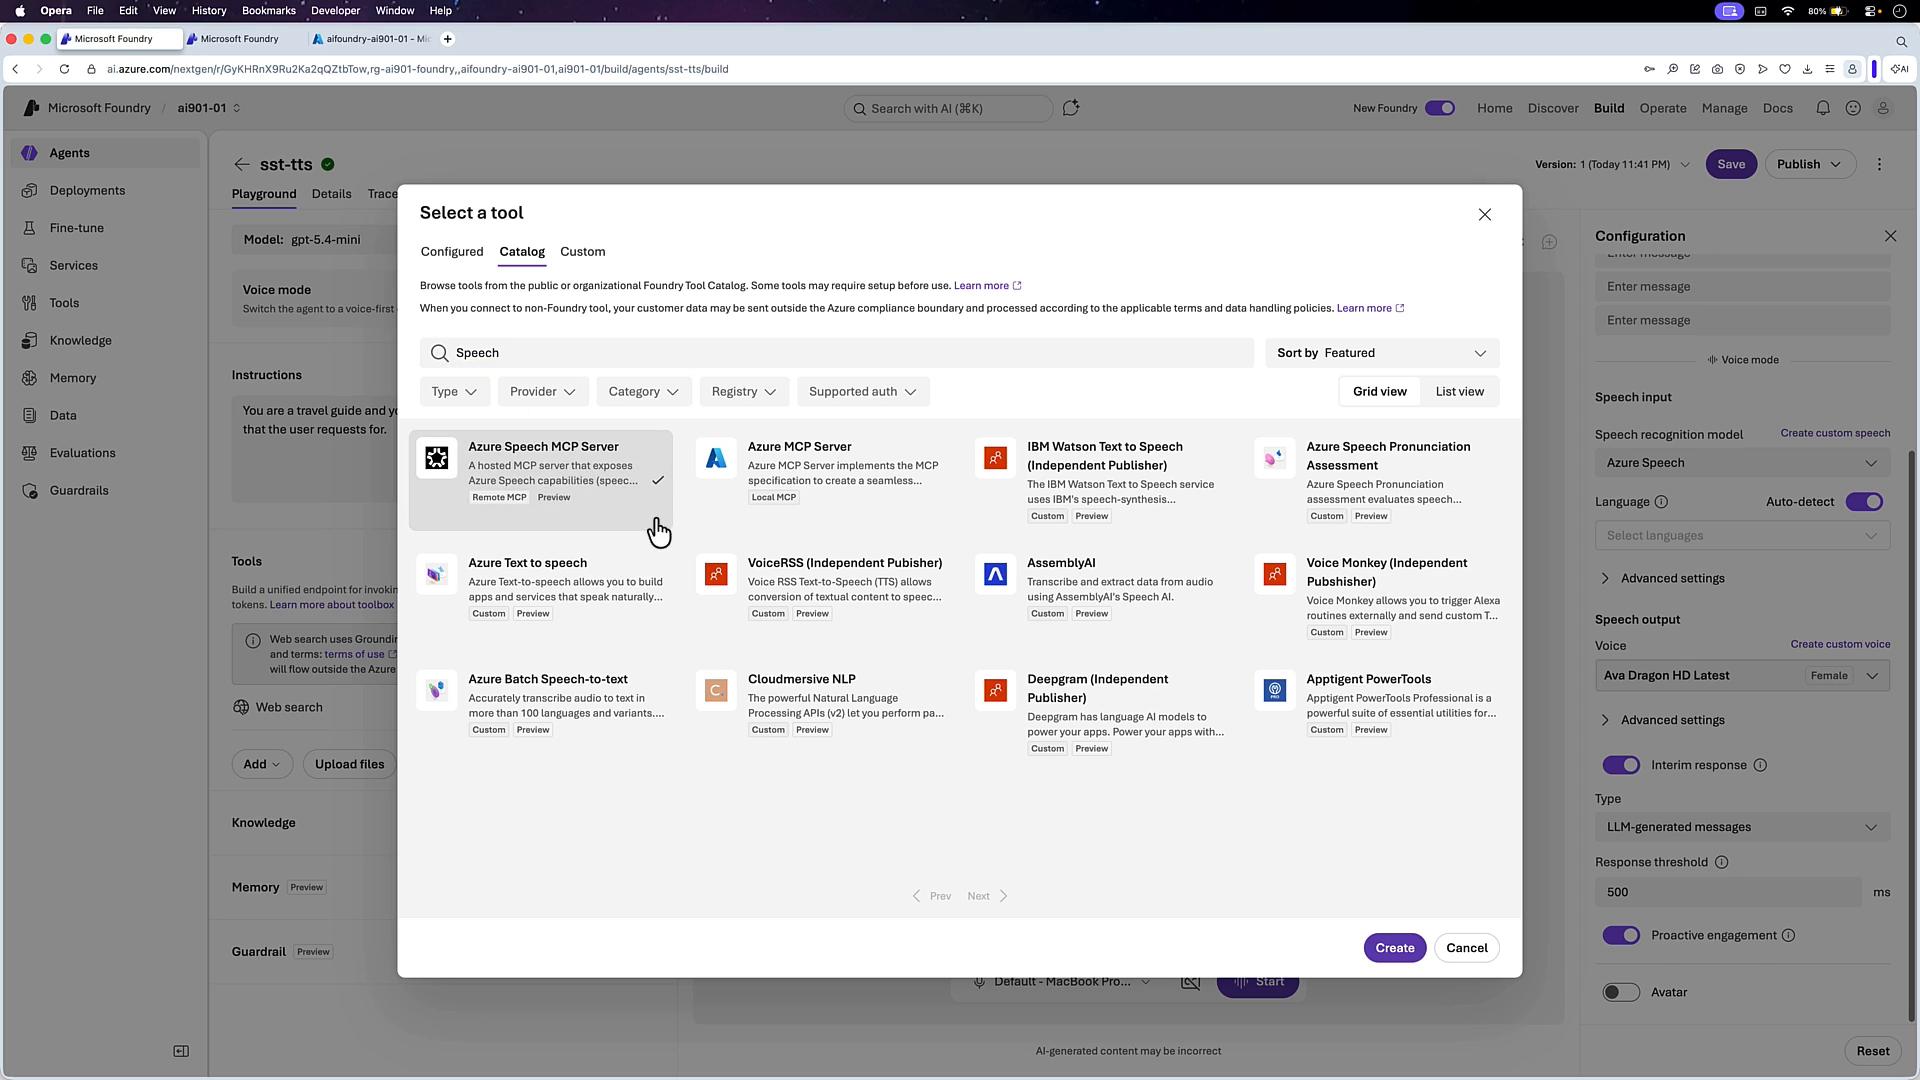Viewport: 1920px width, 1080px height.
Task: Select the Azure Batch Speech-to-text icon
Action: pos(437,690)
